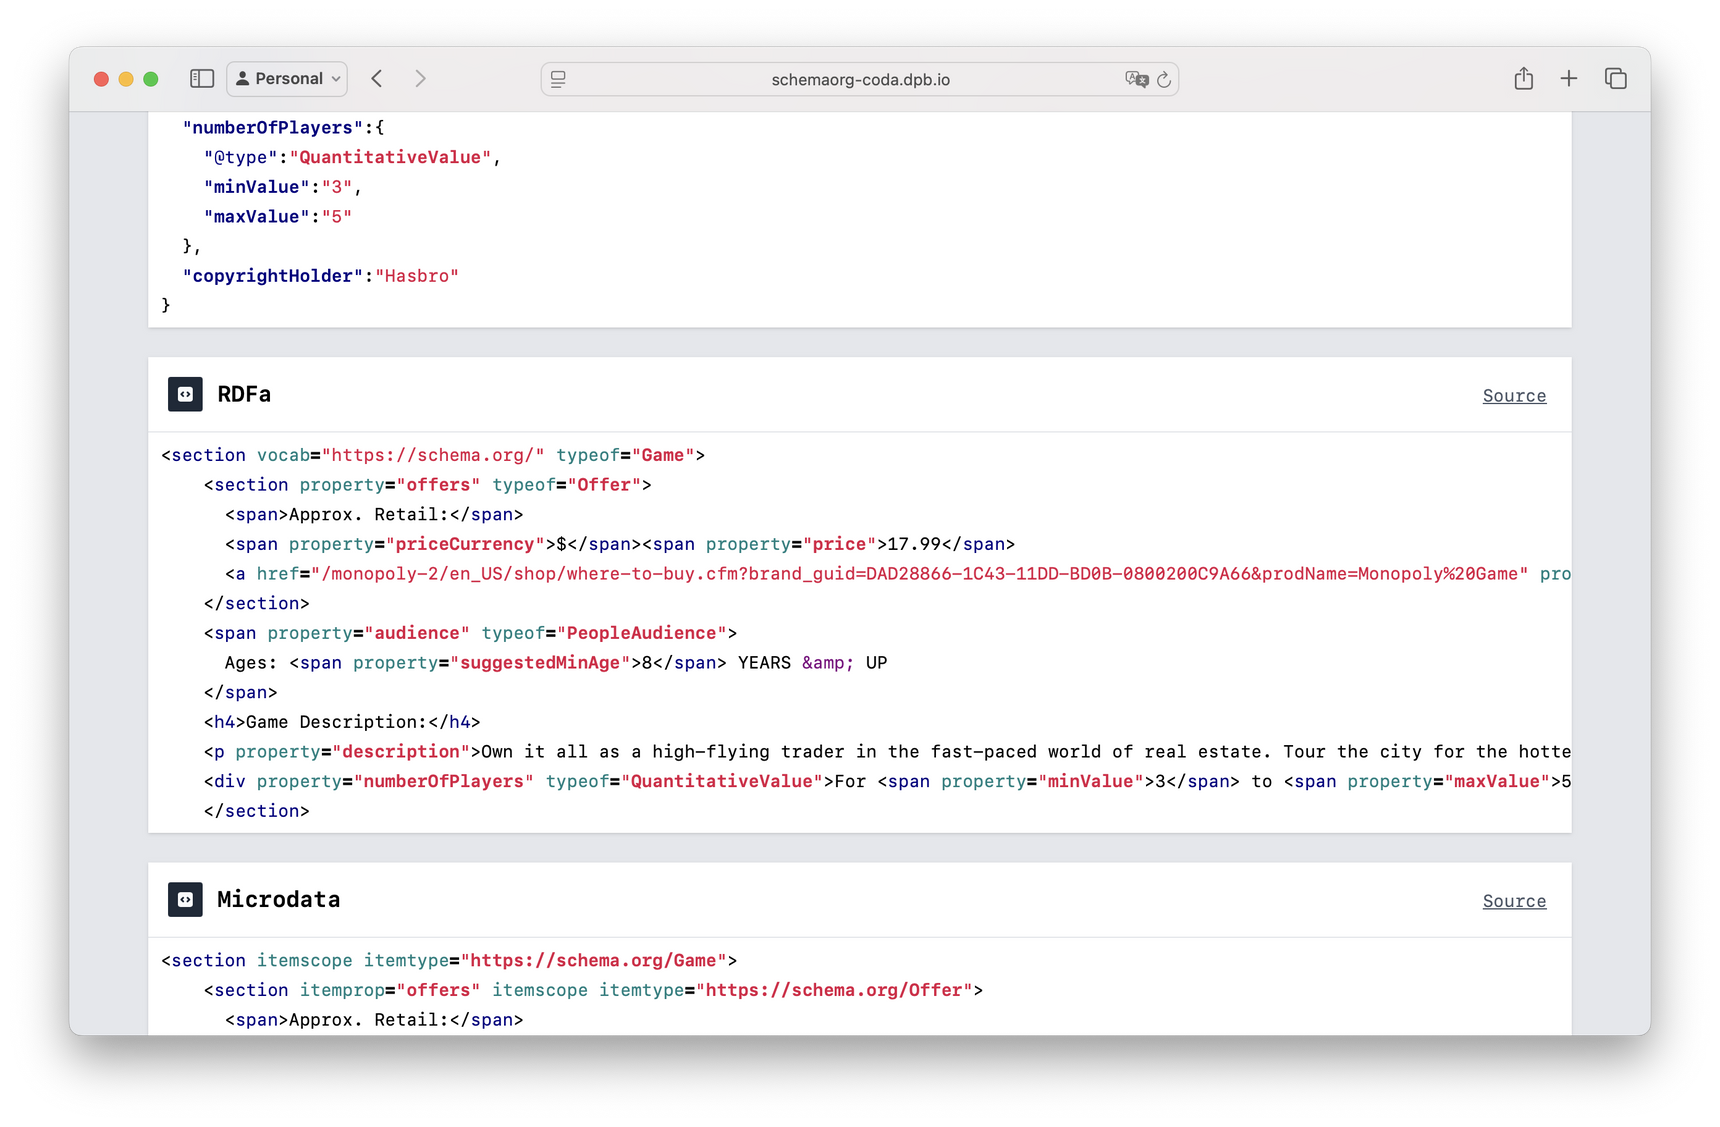
Task: Navigate forward using the forward arrow
Action: 420,78
